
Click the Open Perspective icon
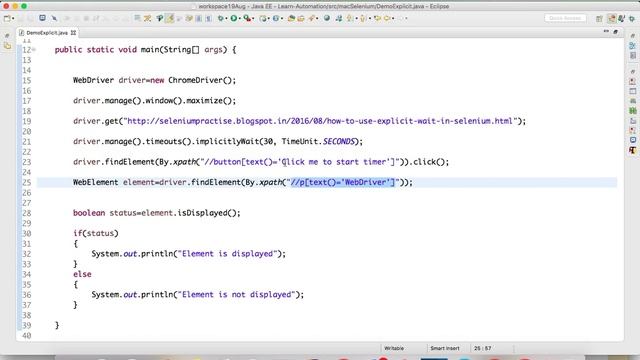pos(599,19)
